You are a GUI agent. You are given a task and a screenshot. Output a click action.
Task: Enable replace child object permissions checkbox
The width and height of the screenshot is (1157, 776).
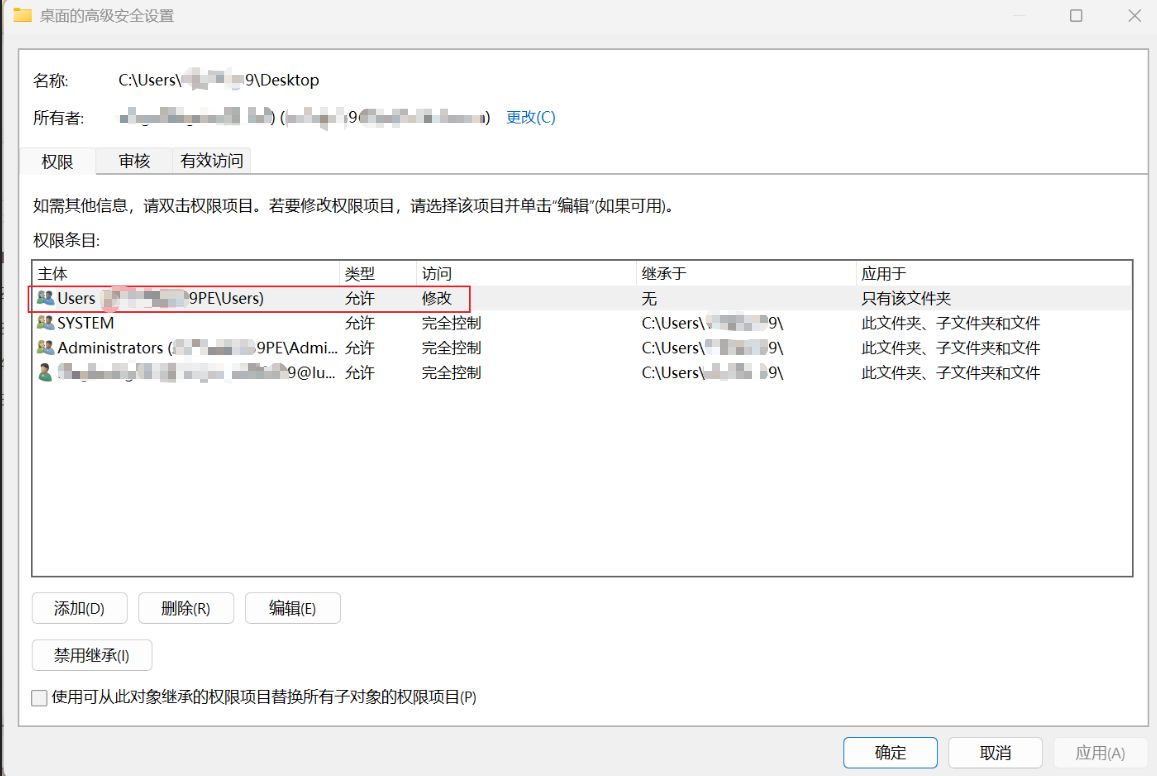(39, 698)
